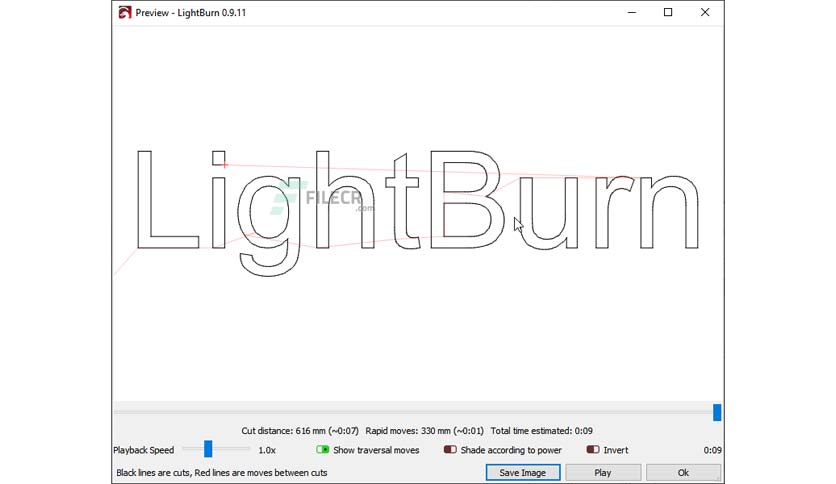The height and width of the screenshot is (484, 836).
Task: Click the Save Image button
Action: [x=522, y=473]
